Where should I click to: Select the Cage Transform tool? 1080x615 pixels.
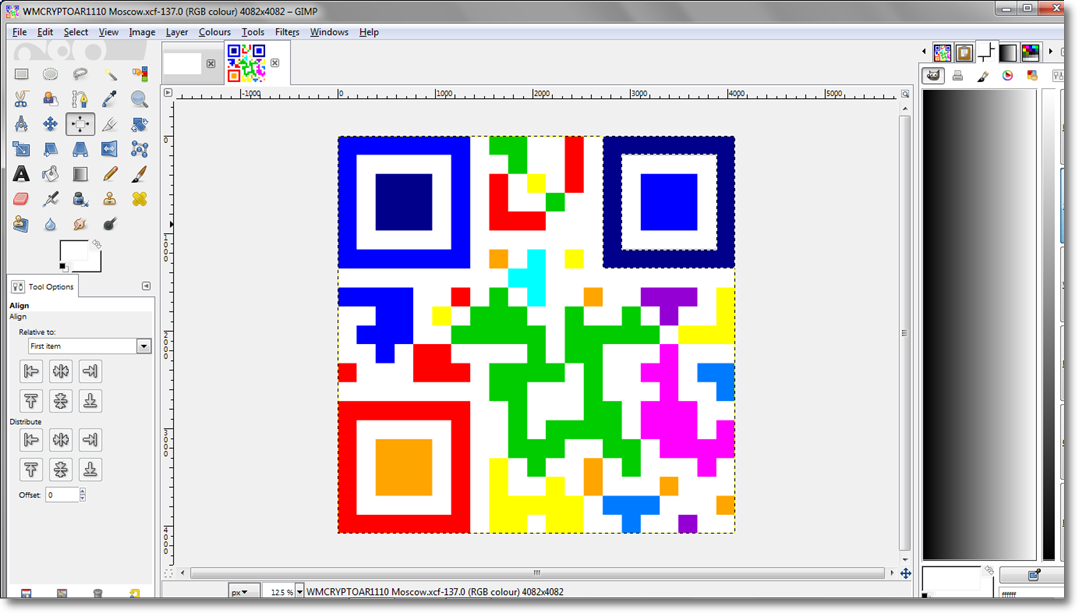click(139, 149)
